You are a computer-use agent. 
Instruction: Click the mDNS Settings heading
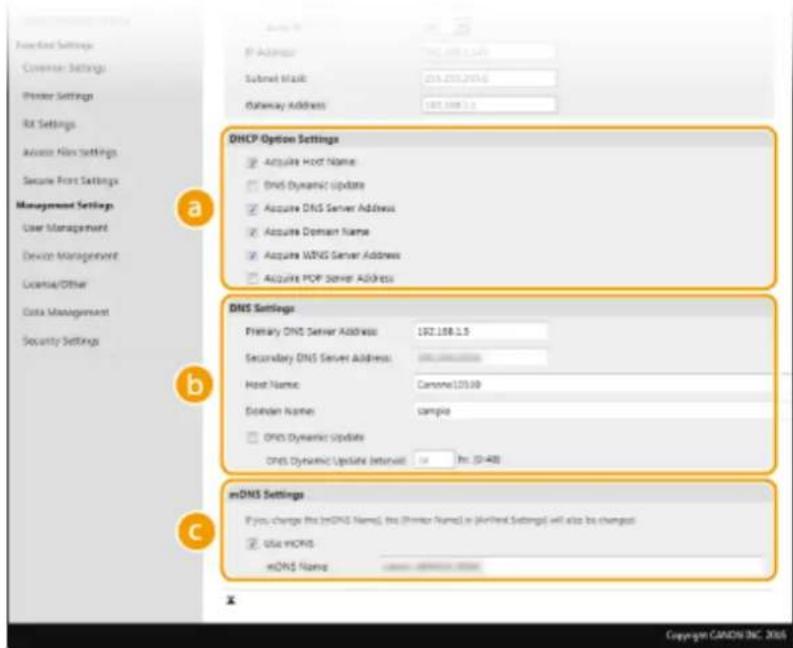pyautogui.click(x=267, y=495)
